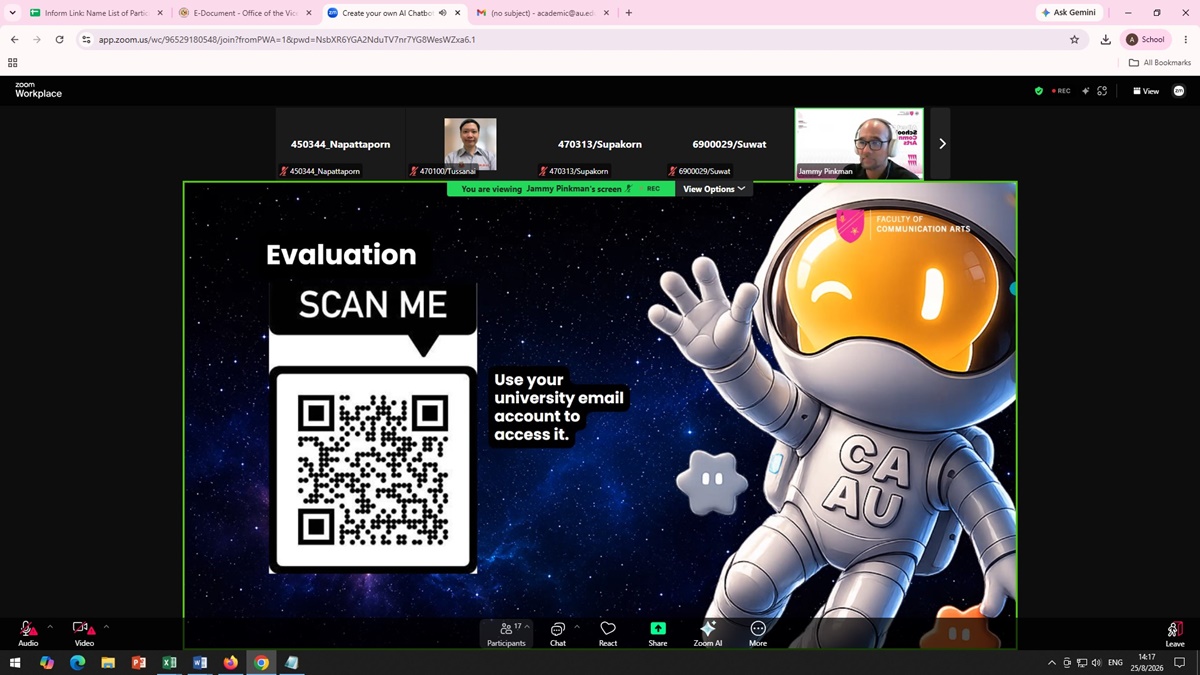Start camera with the Video icon
Image resolution: width=1200 pixels, height=675 pixels.
point(84,632)
